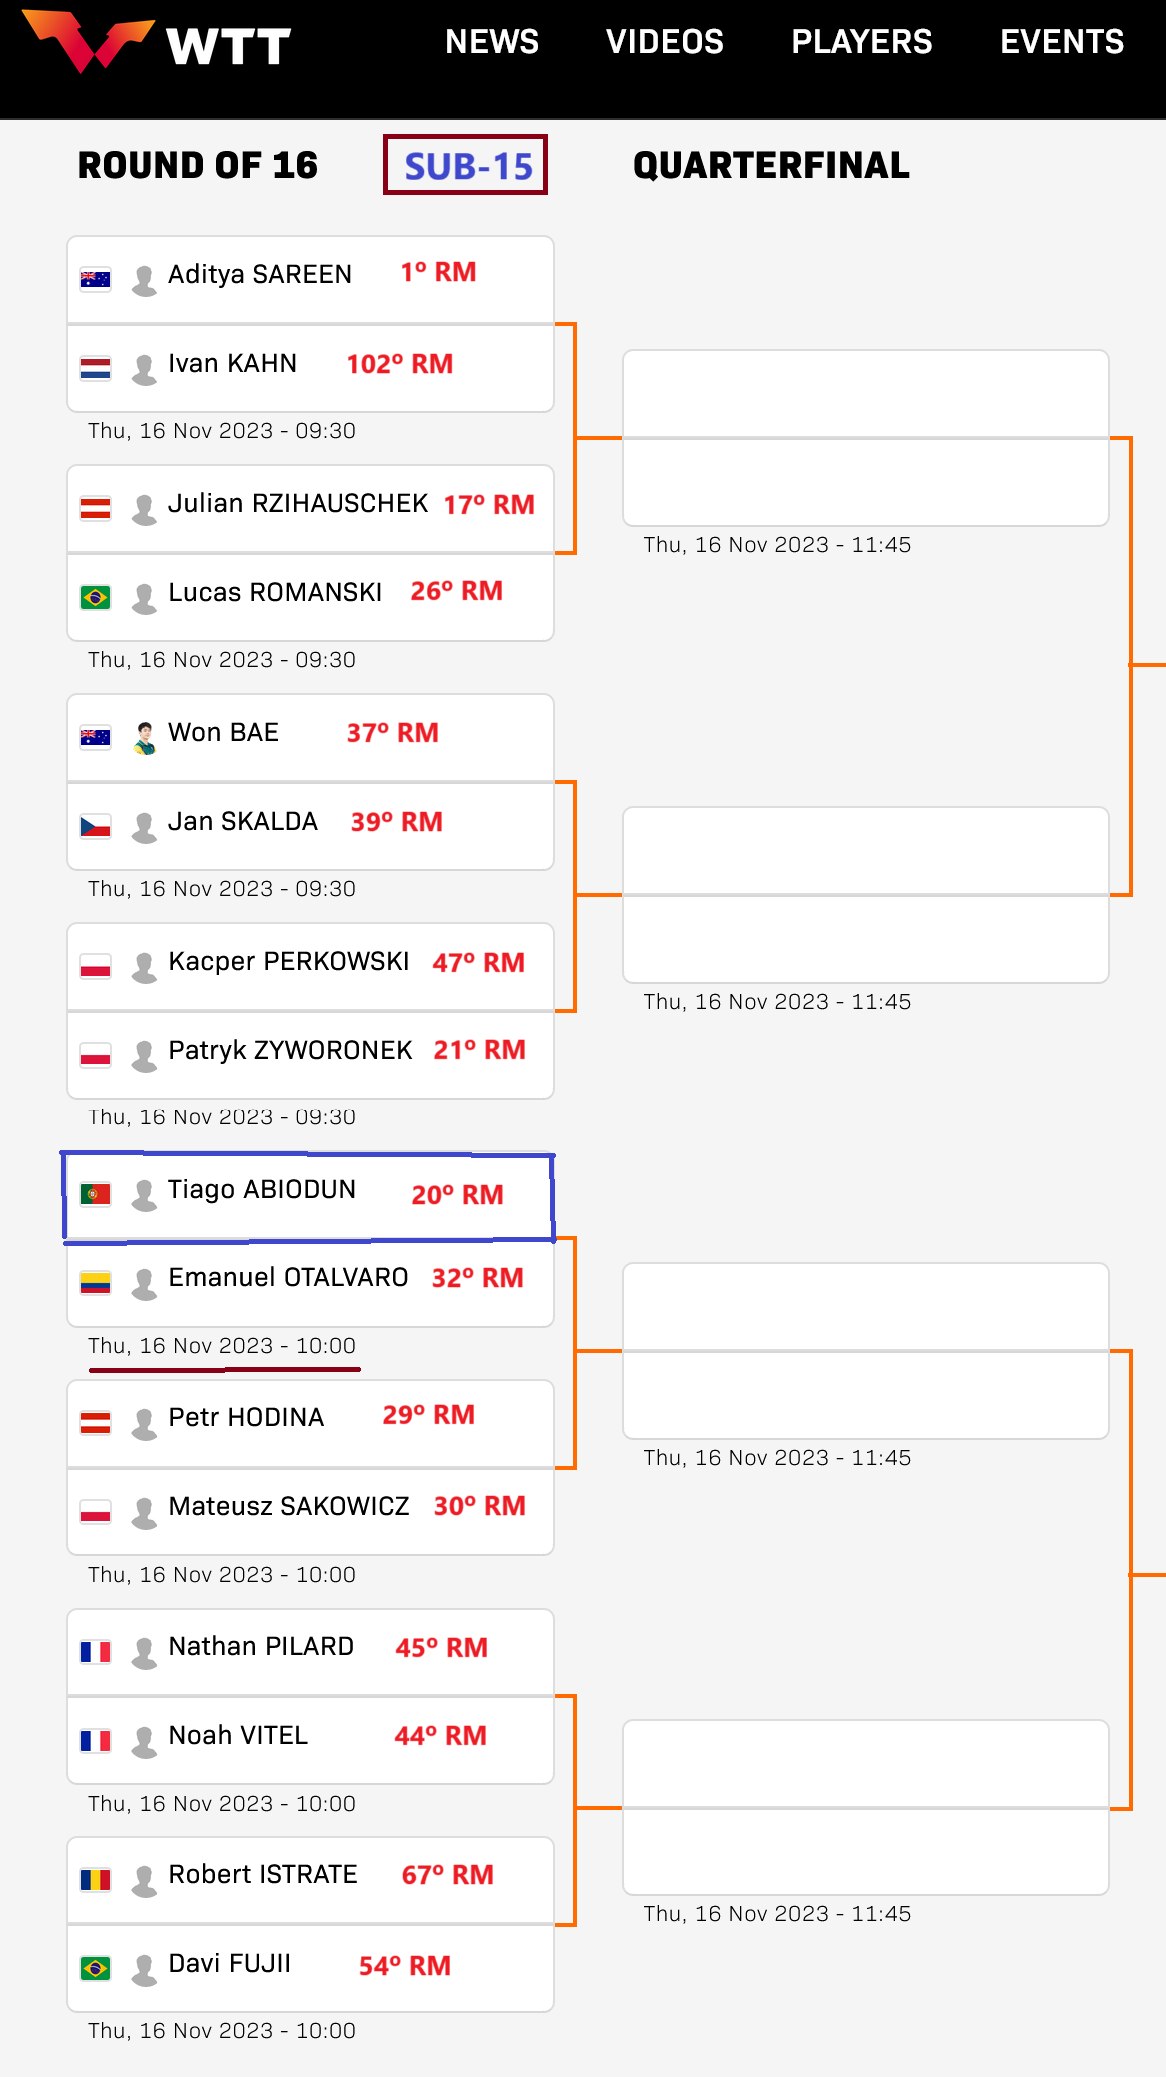Click Won BAE's profile photo
This screenshot has height=2077, width=1166.
click(145, 738)
